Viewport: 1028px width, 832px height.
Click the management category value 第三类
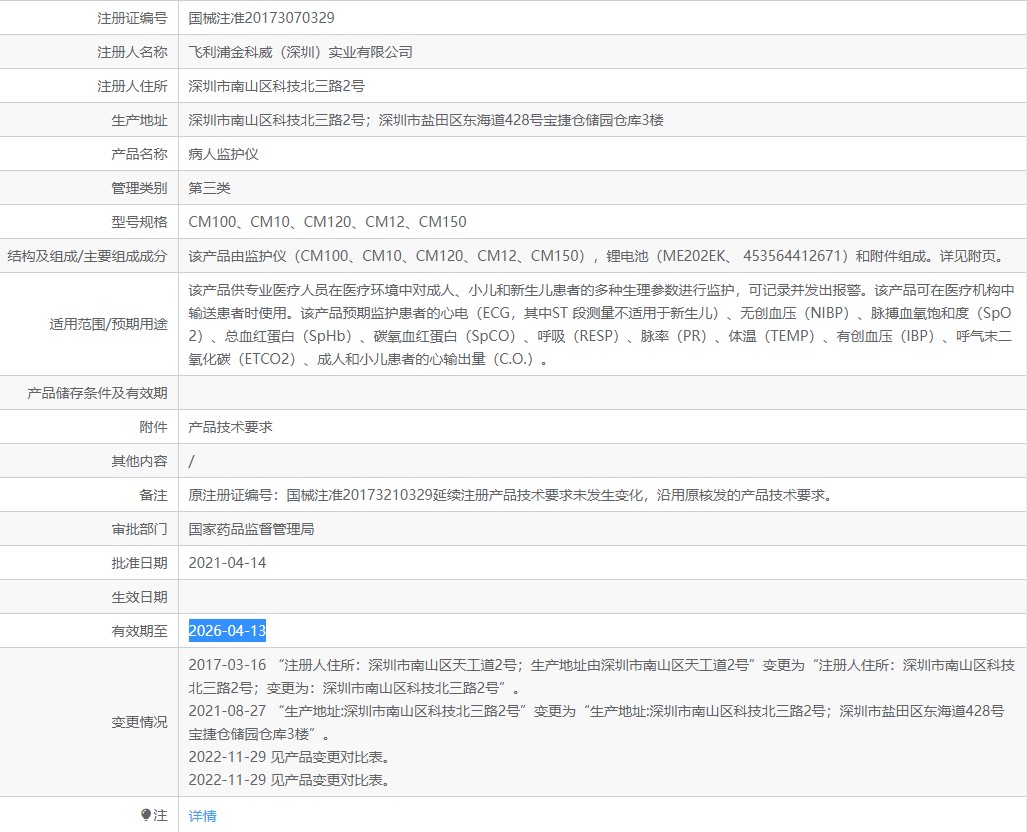click(210, 188)
